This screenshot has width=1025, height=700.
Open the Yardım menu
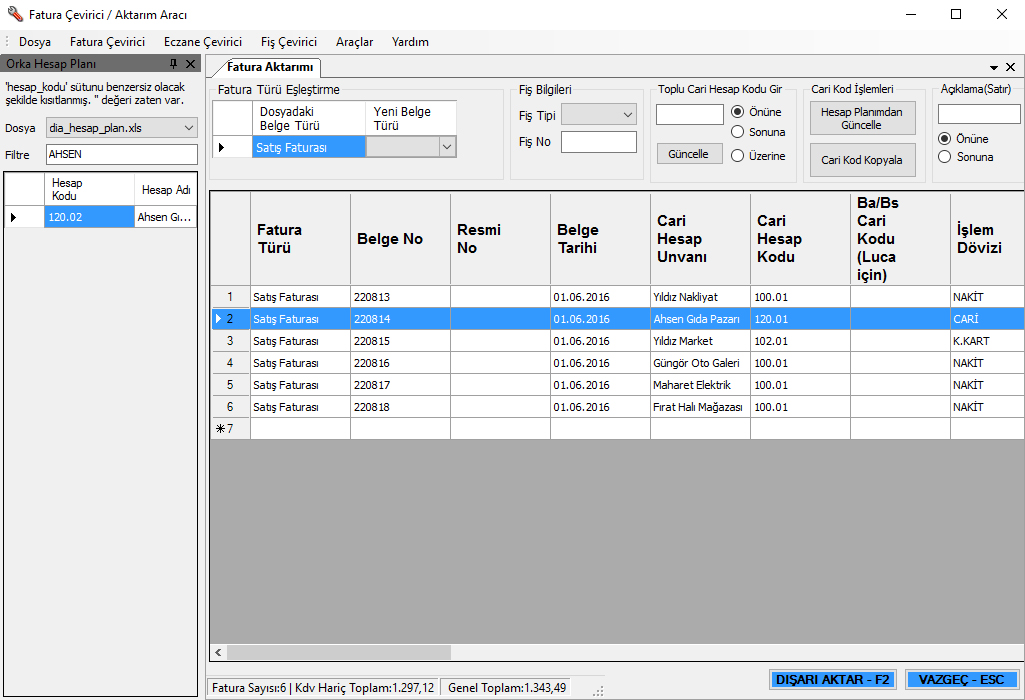[411, 42]
